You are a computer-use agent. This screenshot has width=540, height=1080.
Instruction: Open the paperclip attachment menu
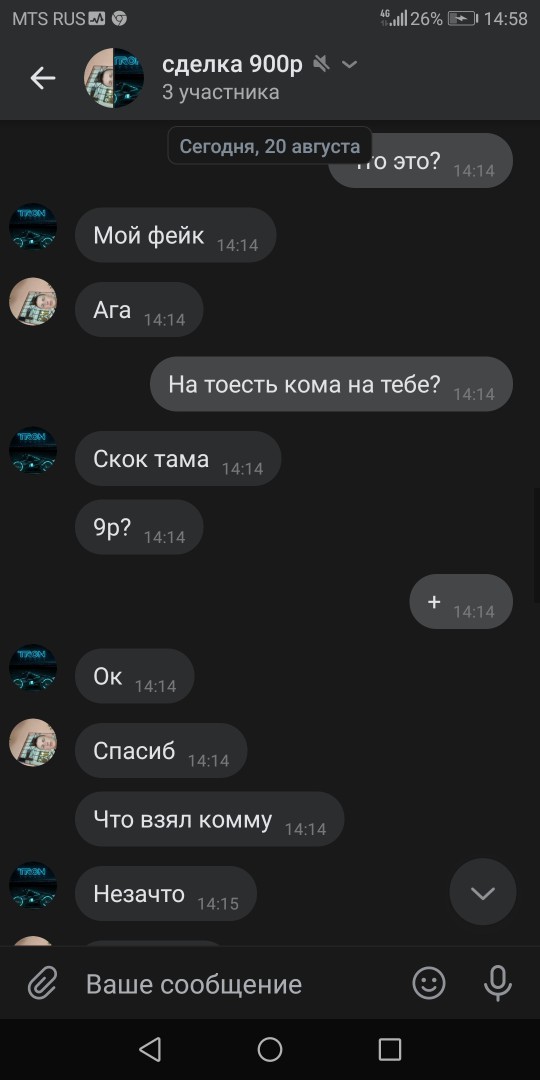coord(43,984)
